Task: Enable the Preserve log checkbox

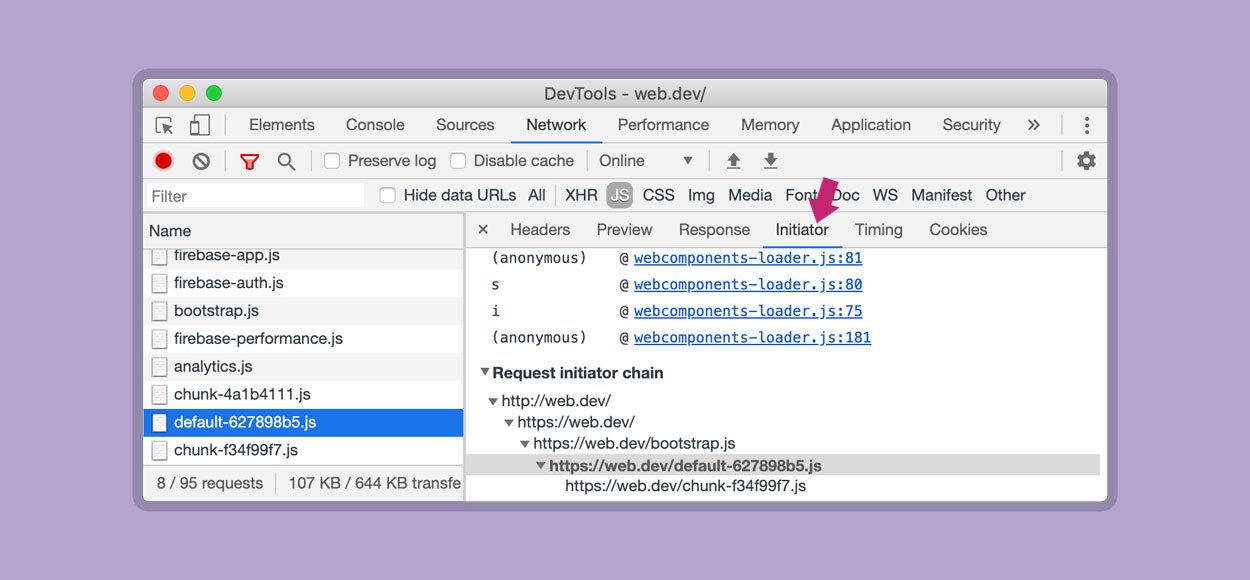Action: click(333, 161)
